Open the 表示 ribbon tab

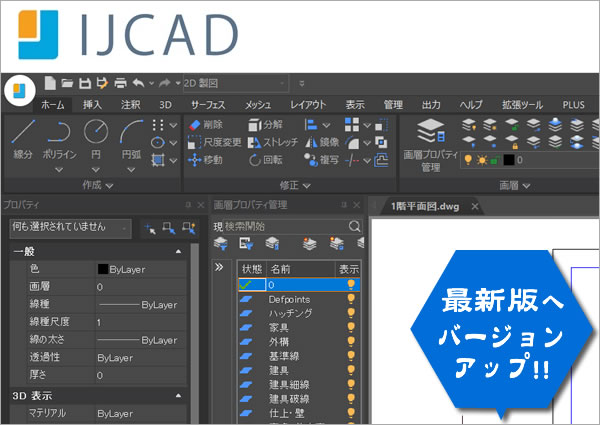355,104
